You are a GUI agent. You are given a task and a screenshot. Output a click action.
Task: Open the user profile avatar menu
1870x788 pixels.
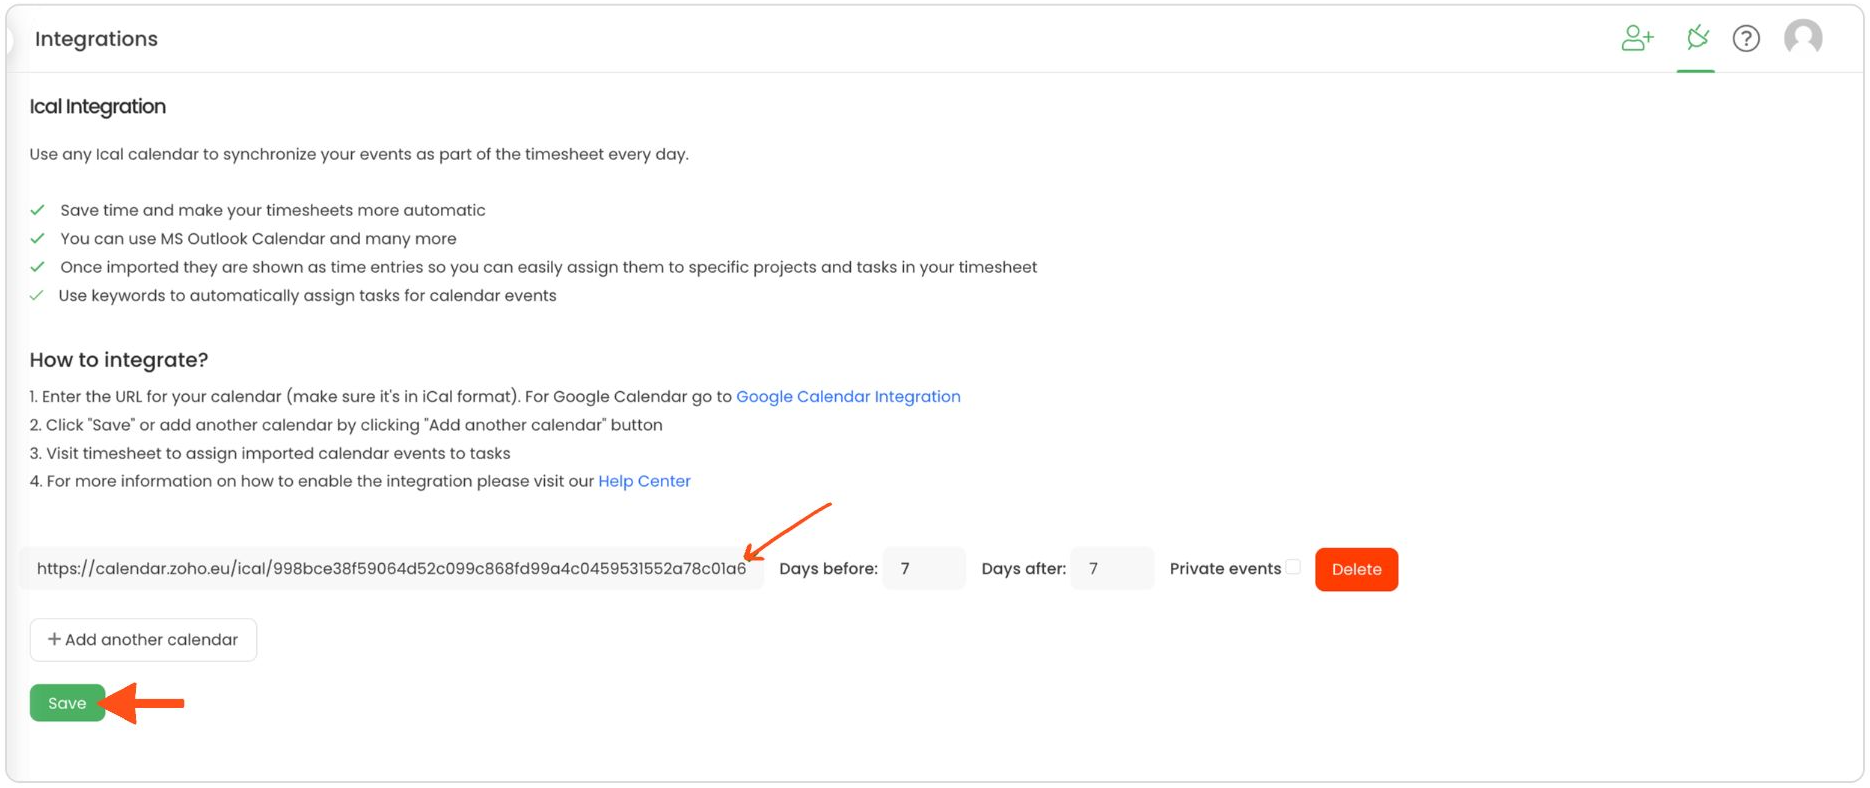1803,39
